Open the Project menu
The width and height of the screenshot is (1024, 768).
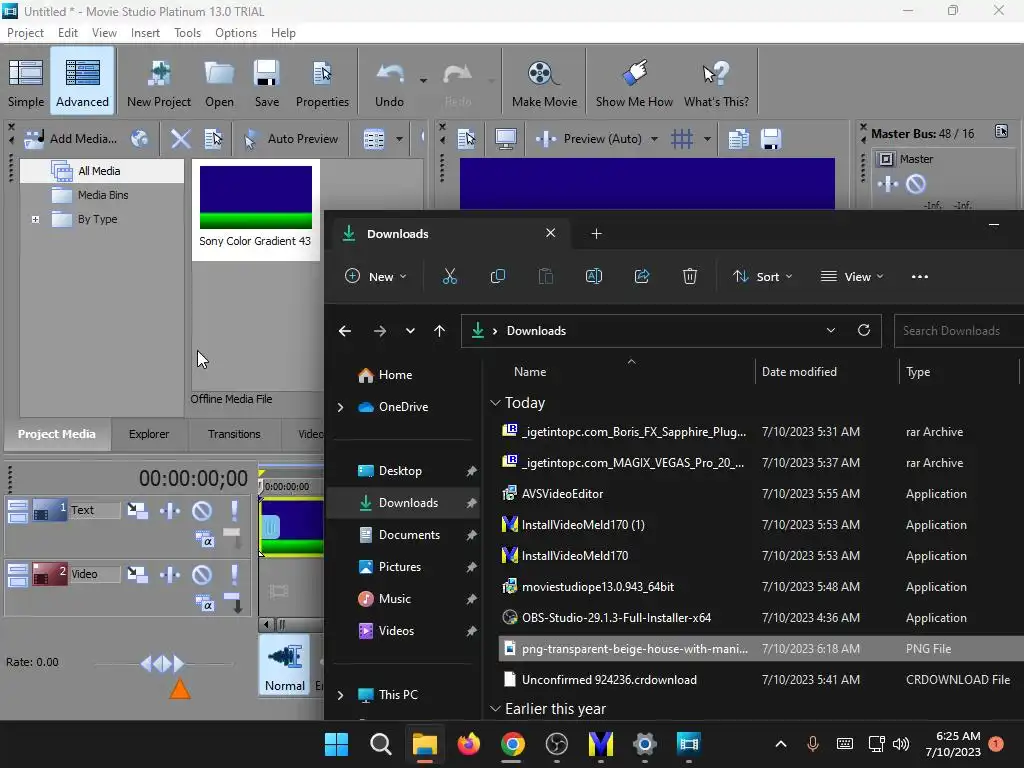(25, 33)
